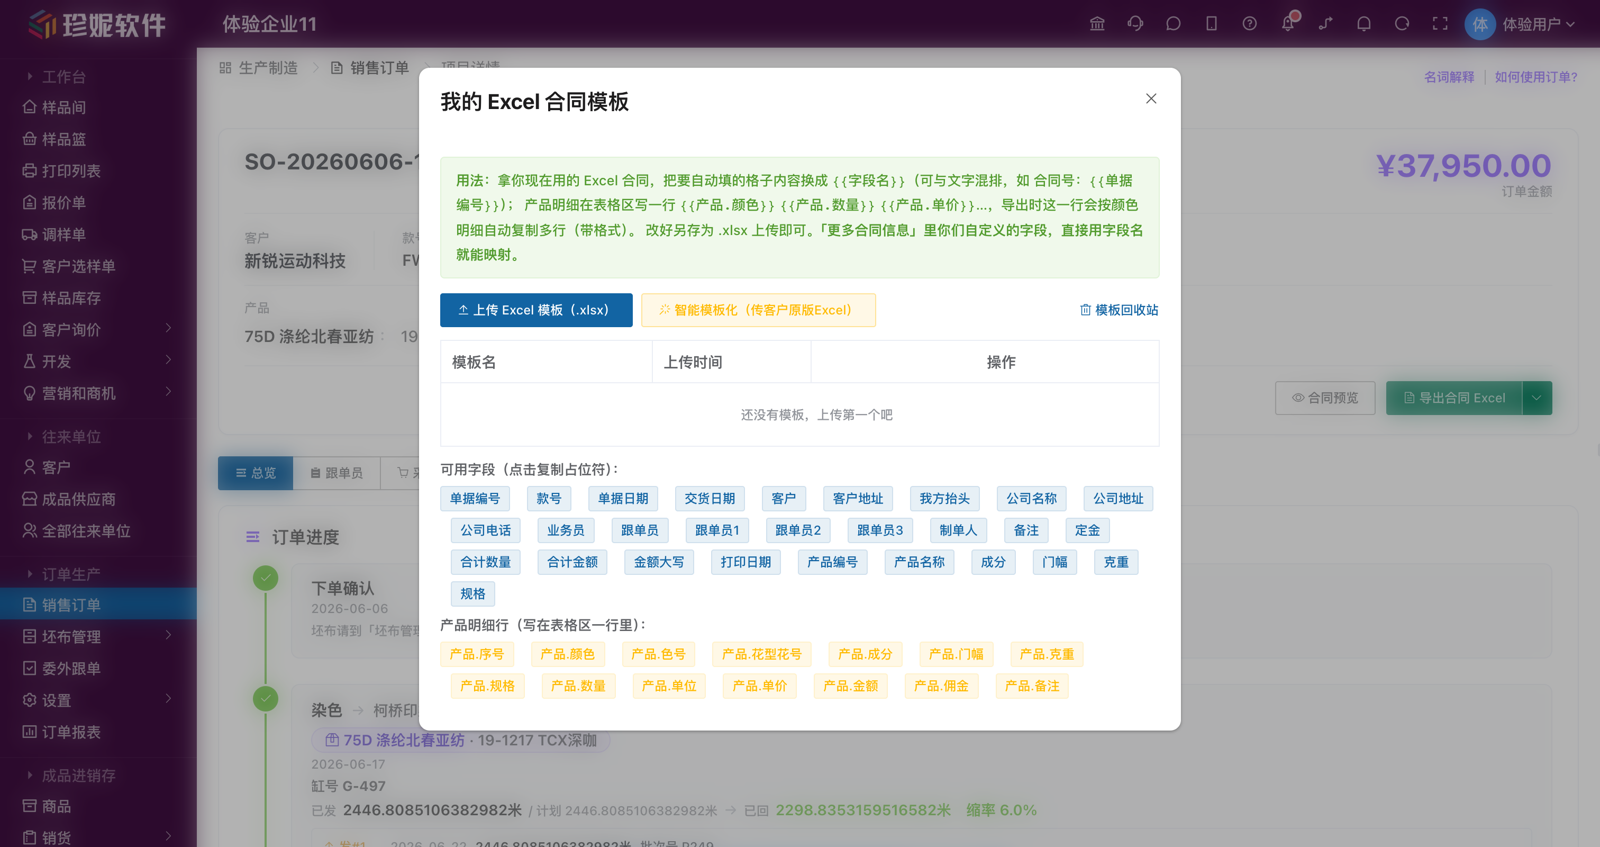Expand 开发 sidebar menu
Screen dimensions: 1600x847
coord(98,362)
